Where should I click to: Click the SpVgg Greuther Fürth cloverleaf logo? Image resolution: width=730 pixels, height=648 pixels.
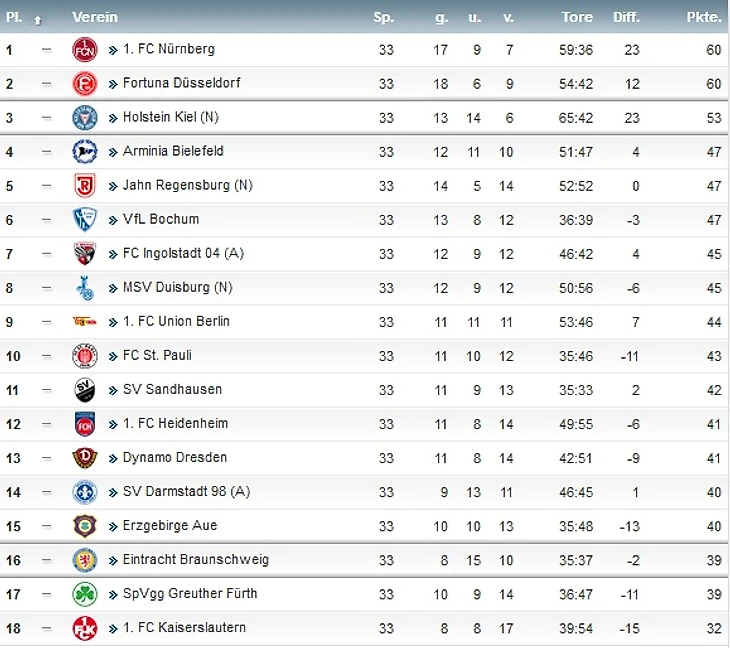pyautogui.click(x=84, y=594)
